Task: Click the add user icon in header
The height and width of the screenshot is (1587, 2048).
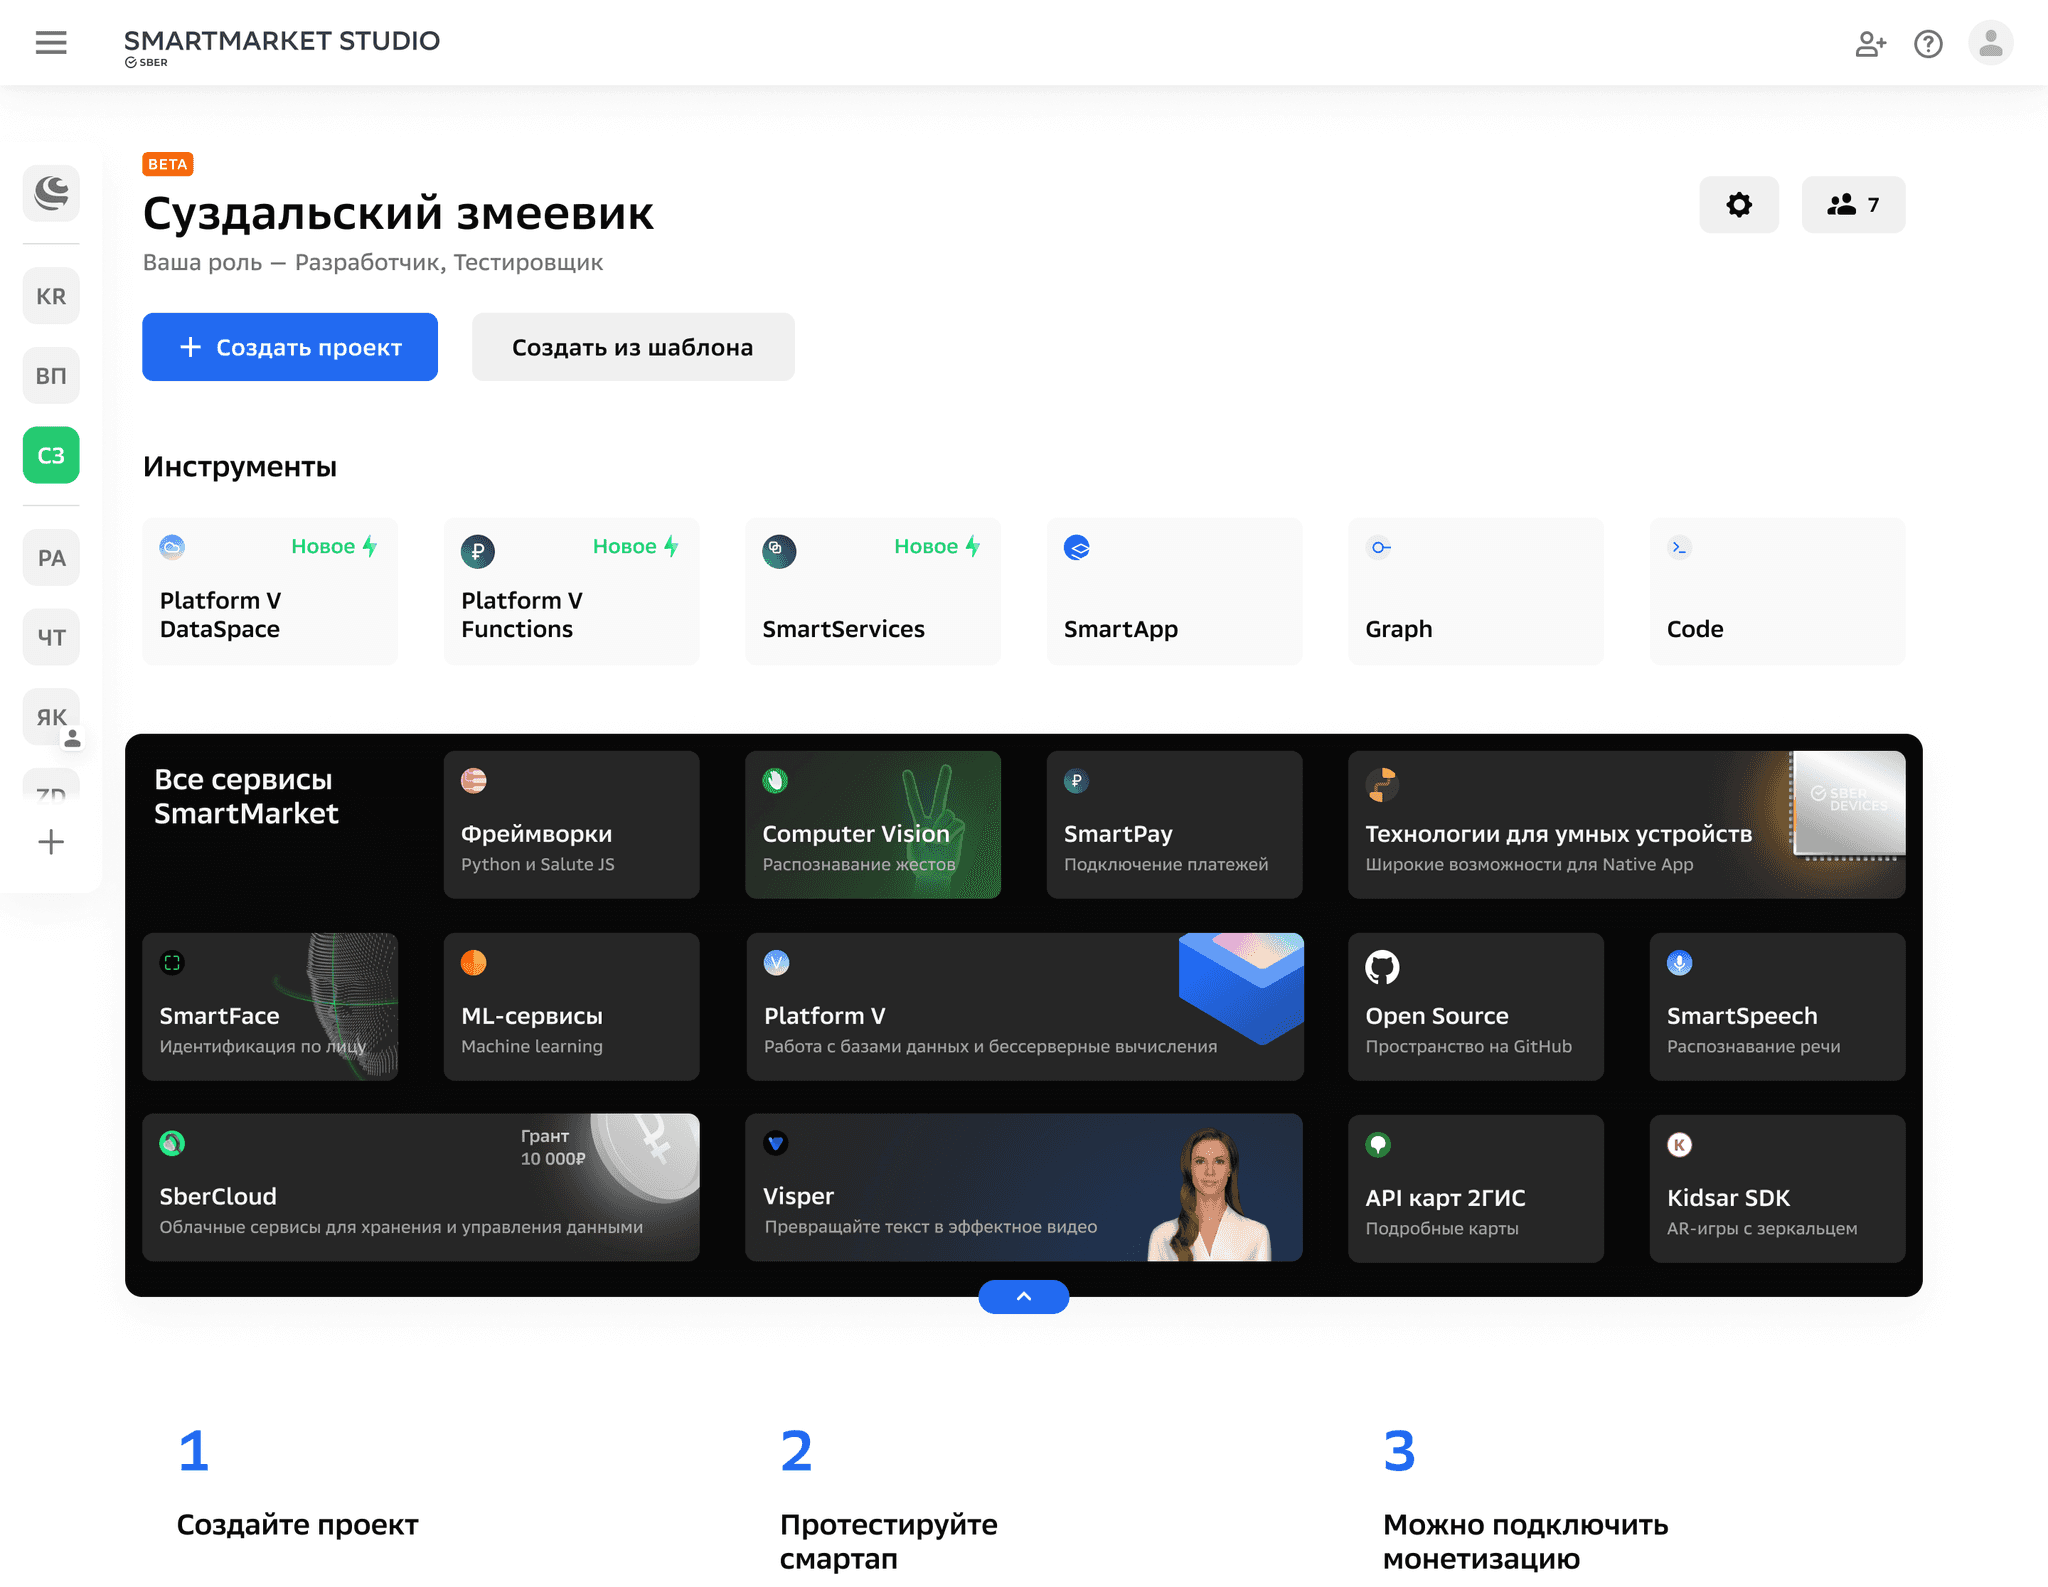Action: pos(1870,44)
